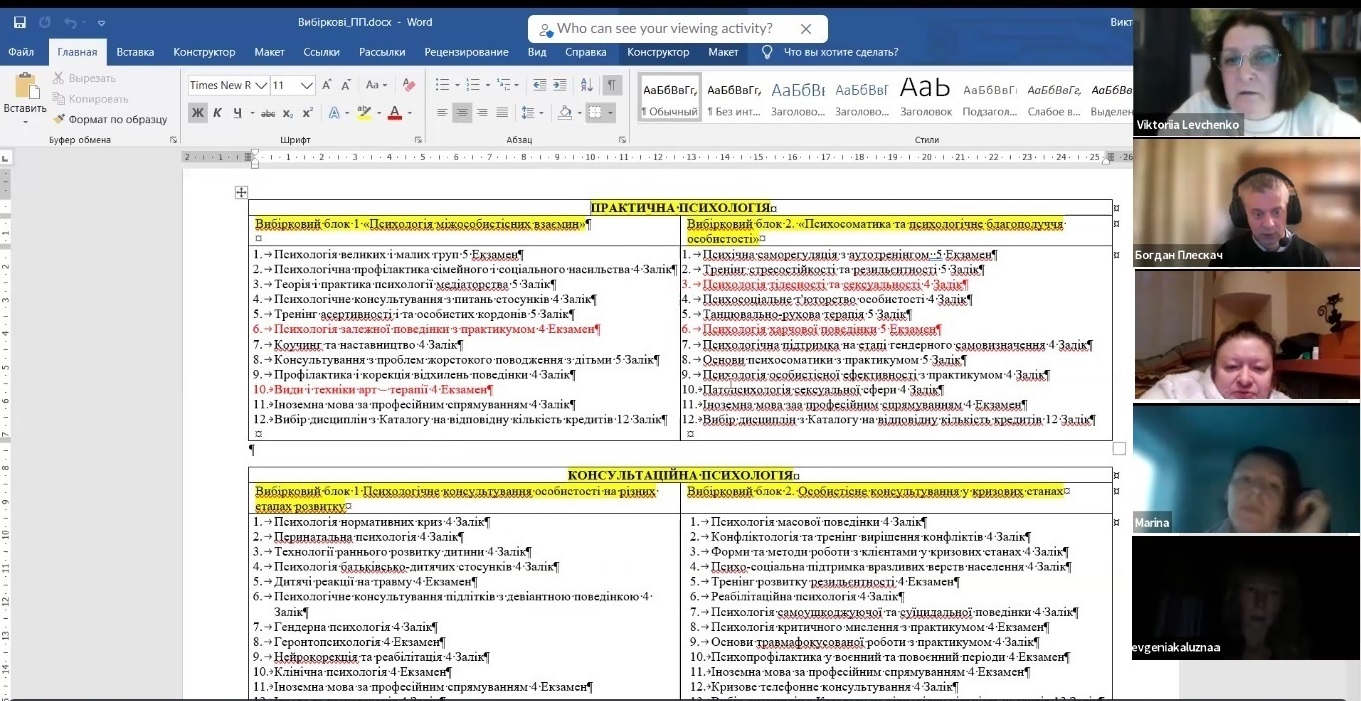Image resolution: width=1361 pixels, height=701 pixels.
Task: Select the table using the move handle
Action: [241, 192]
